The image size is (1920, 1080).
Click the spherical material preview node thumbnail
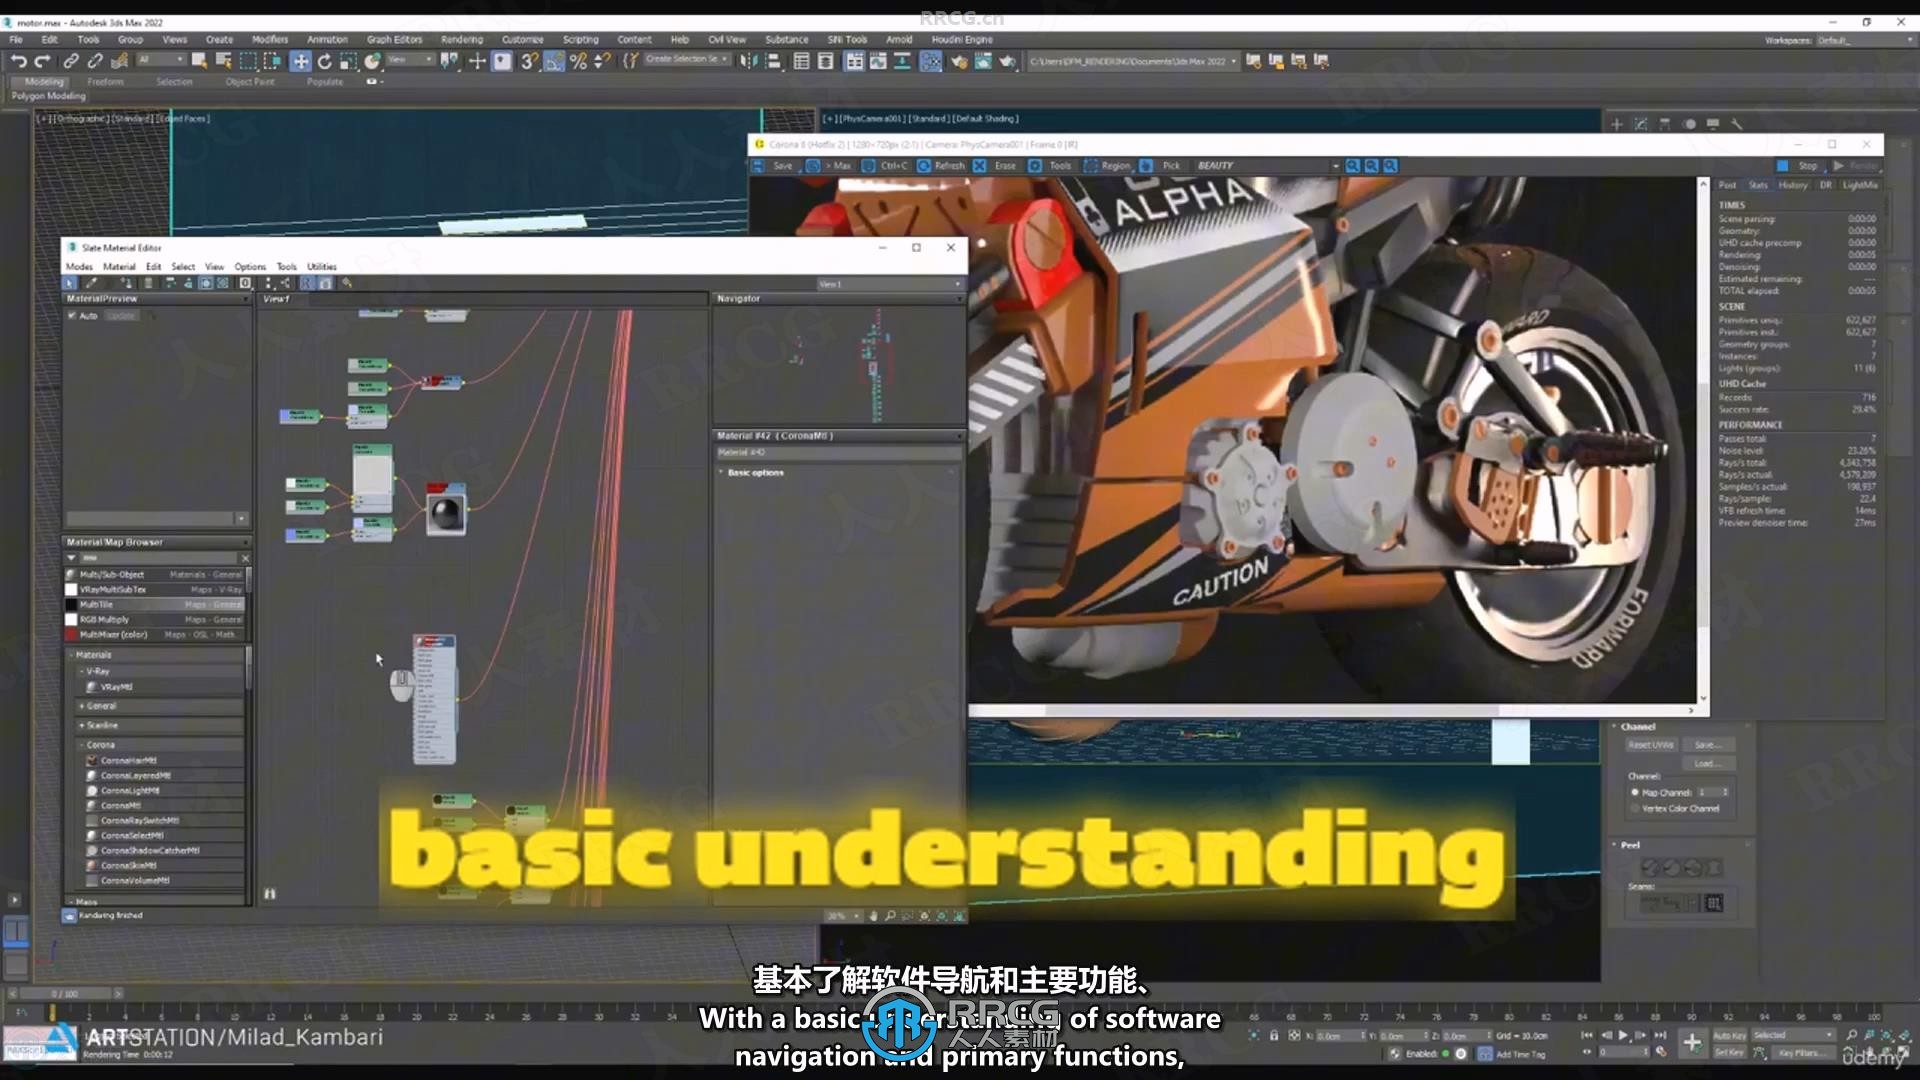(x=446, y=514)
